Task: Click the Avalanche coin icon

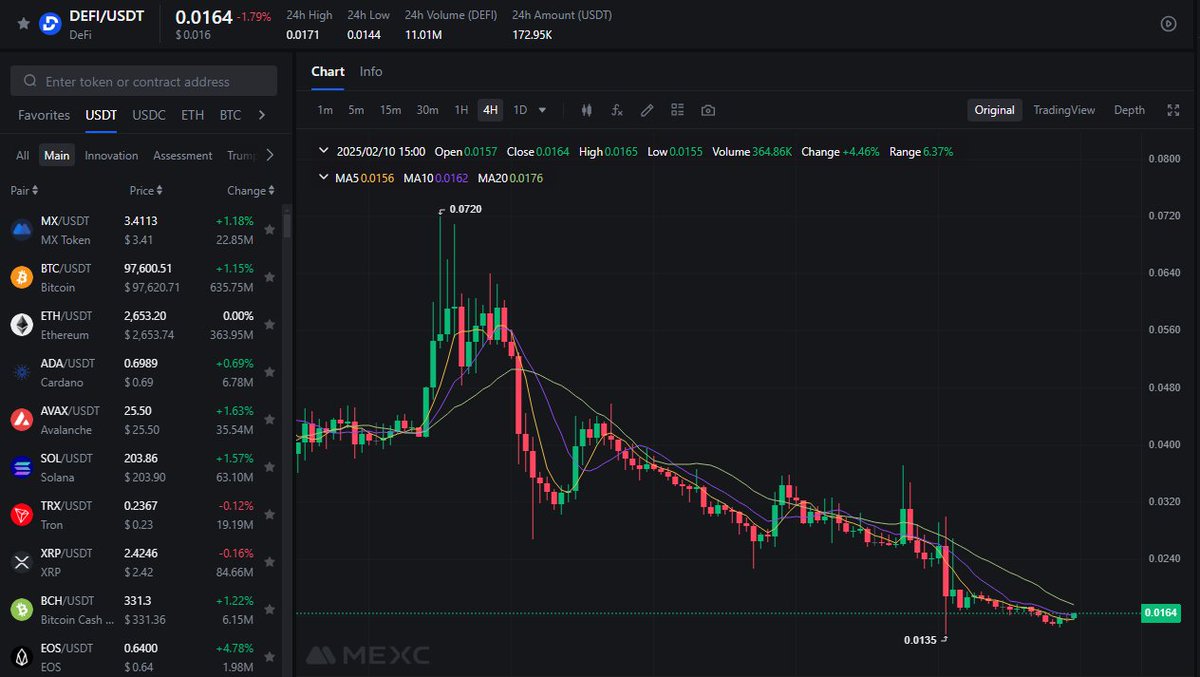Action: pyautogui.click(x=22, y=420)
